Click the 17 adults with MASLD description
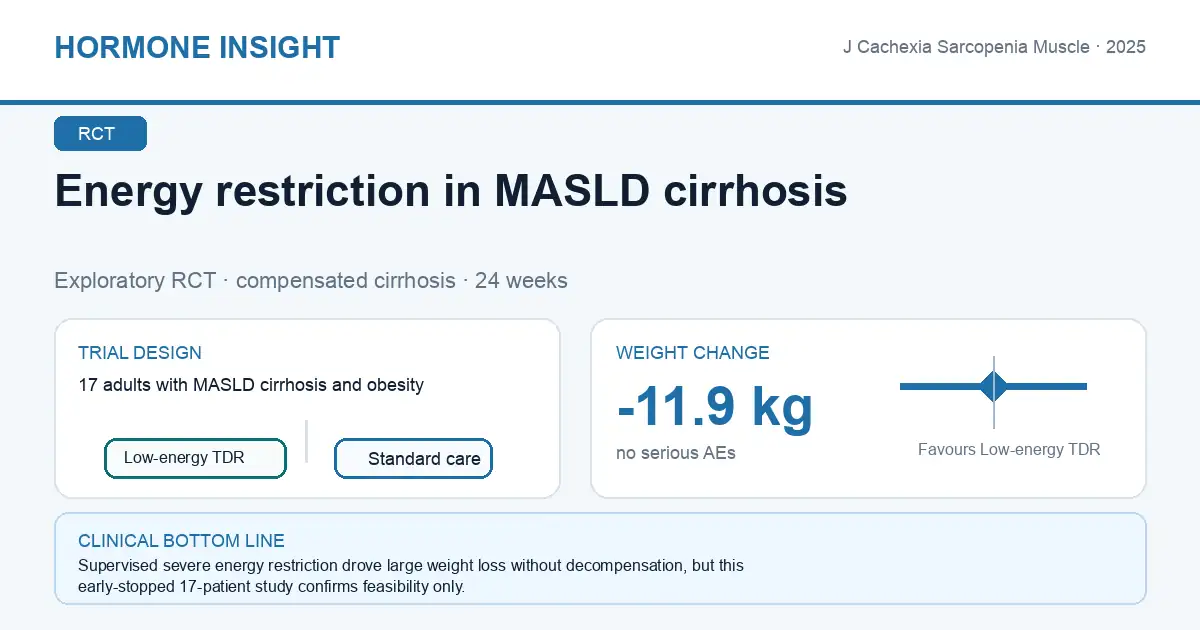The image size is (1200, 630). [251, 385]
